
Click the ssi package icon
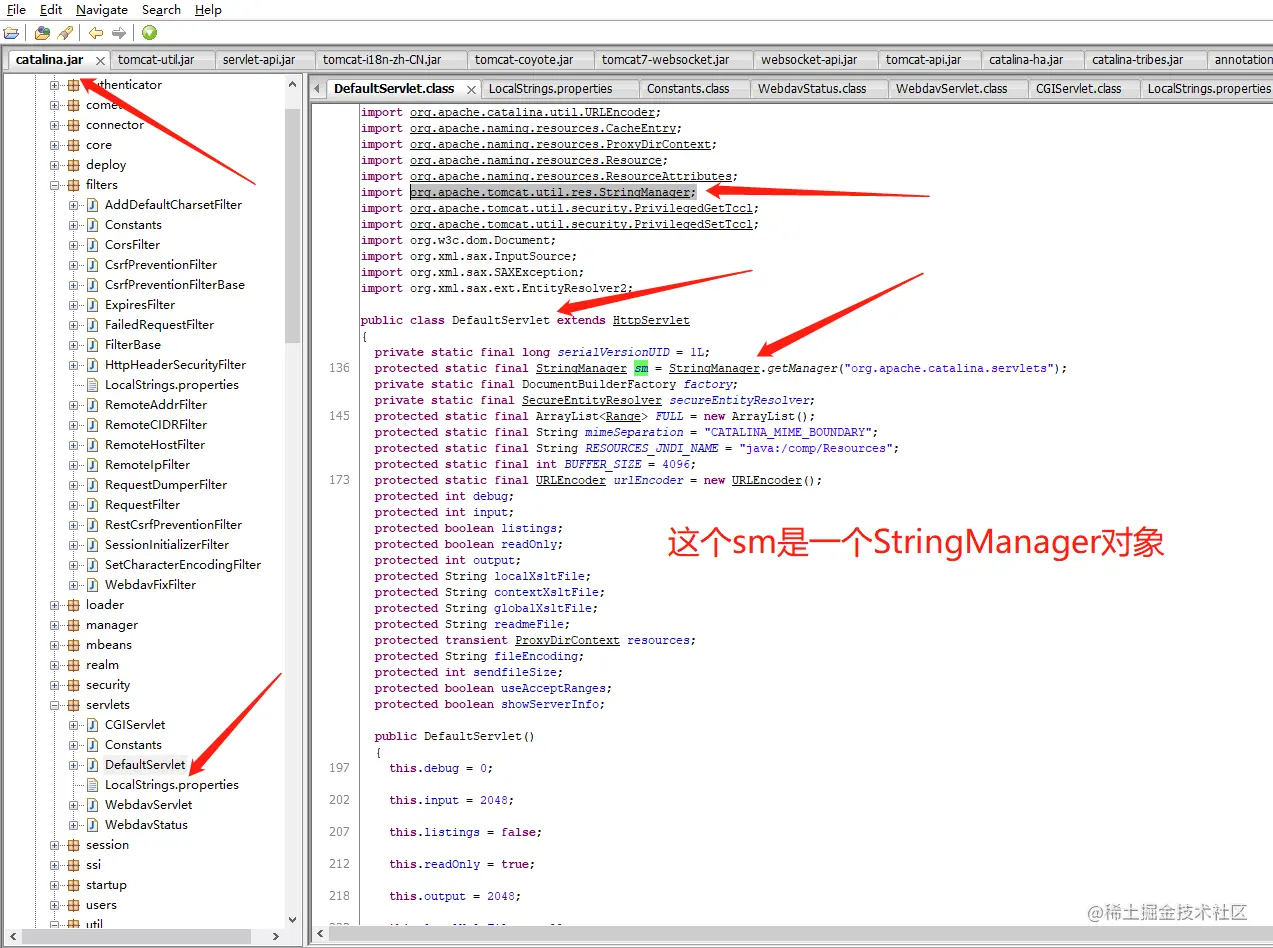(74, 865)
